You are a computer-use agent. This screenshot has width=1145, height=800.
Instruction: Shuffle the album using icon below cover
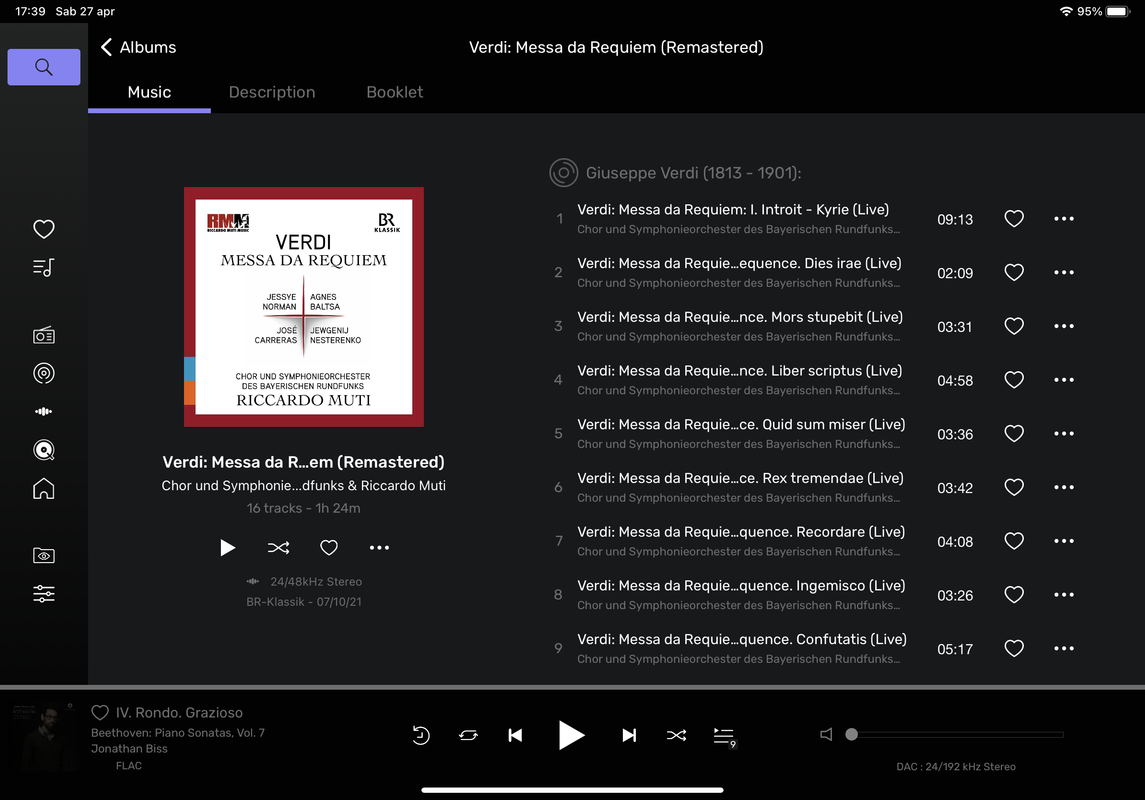coord(278,547)
